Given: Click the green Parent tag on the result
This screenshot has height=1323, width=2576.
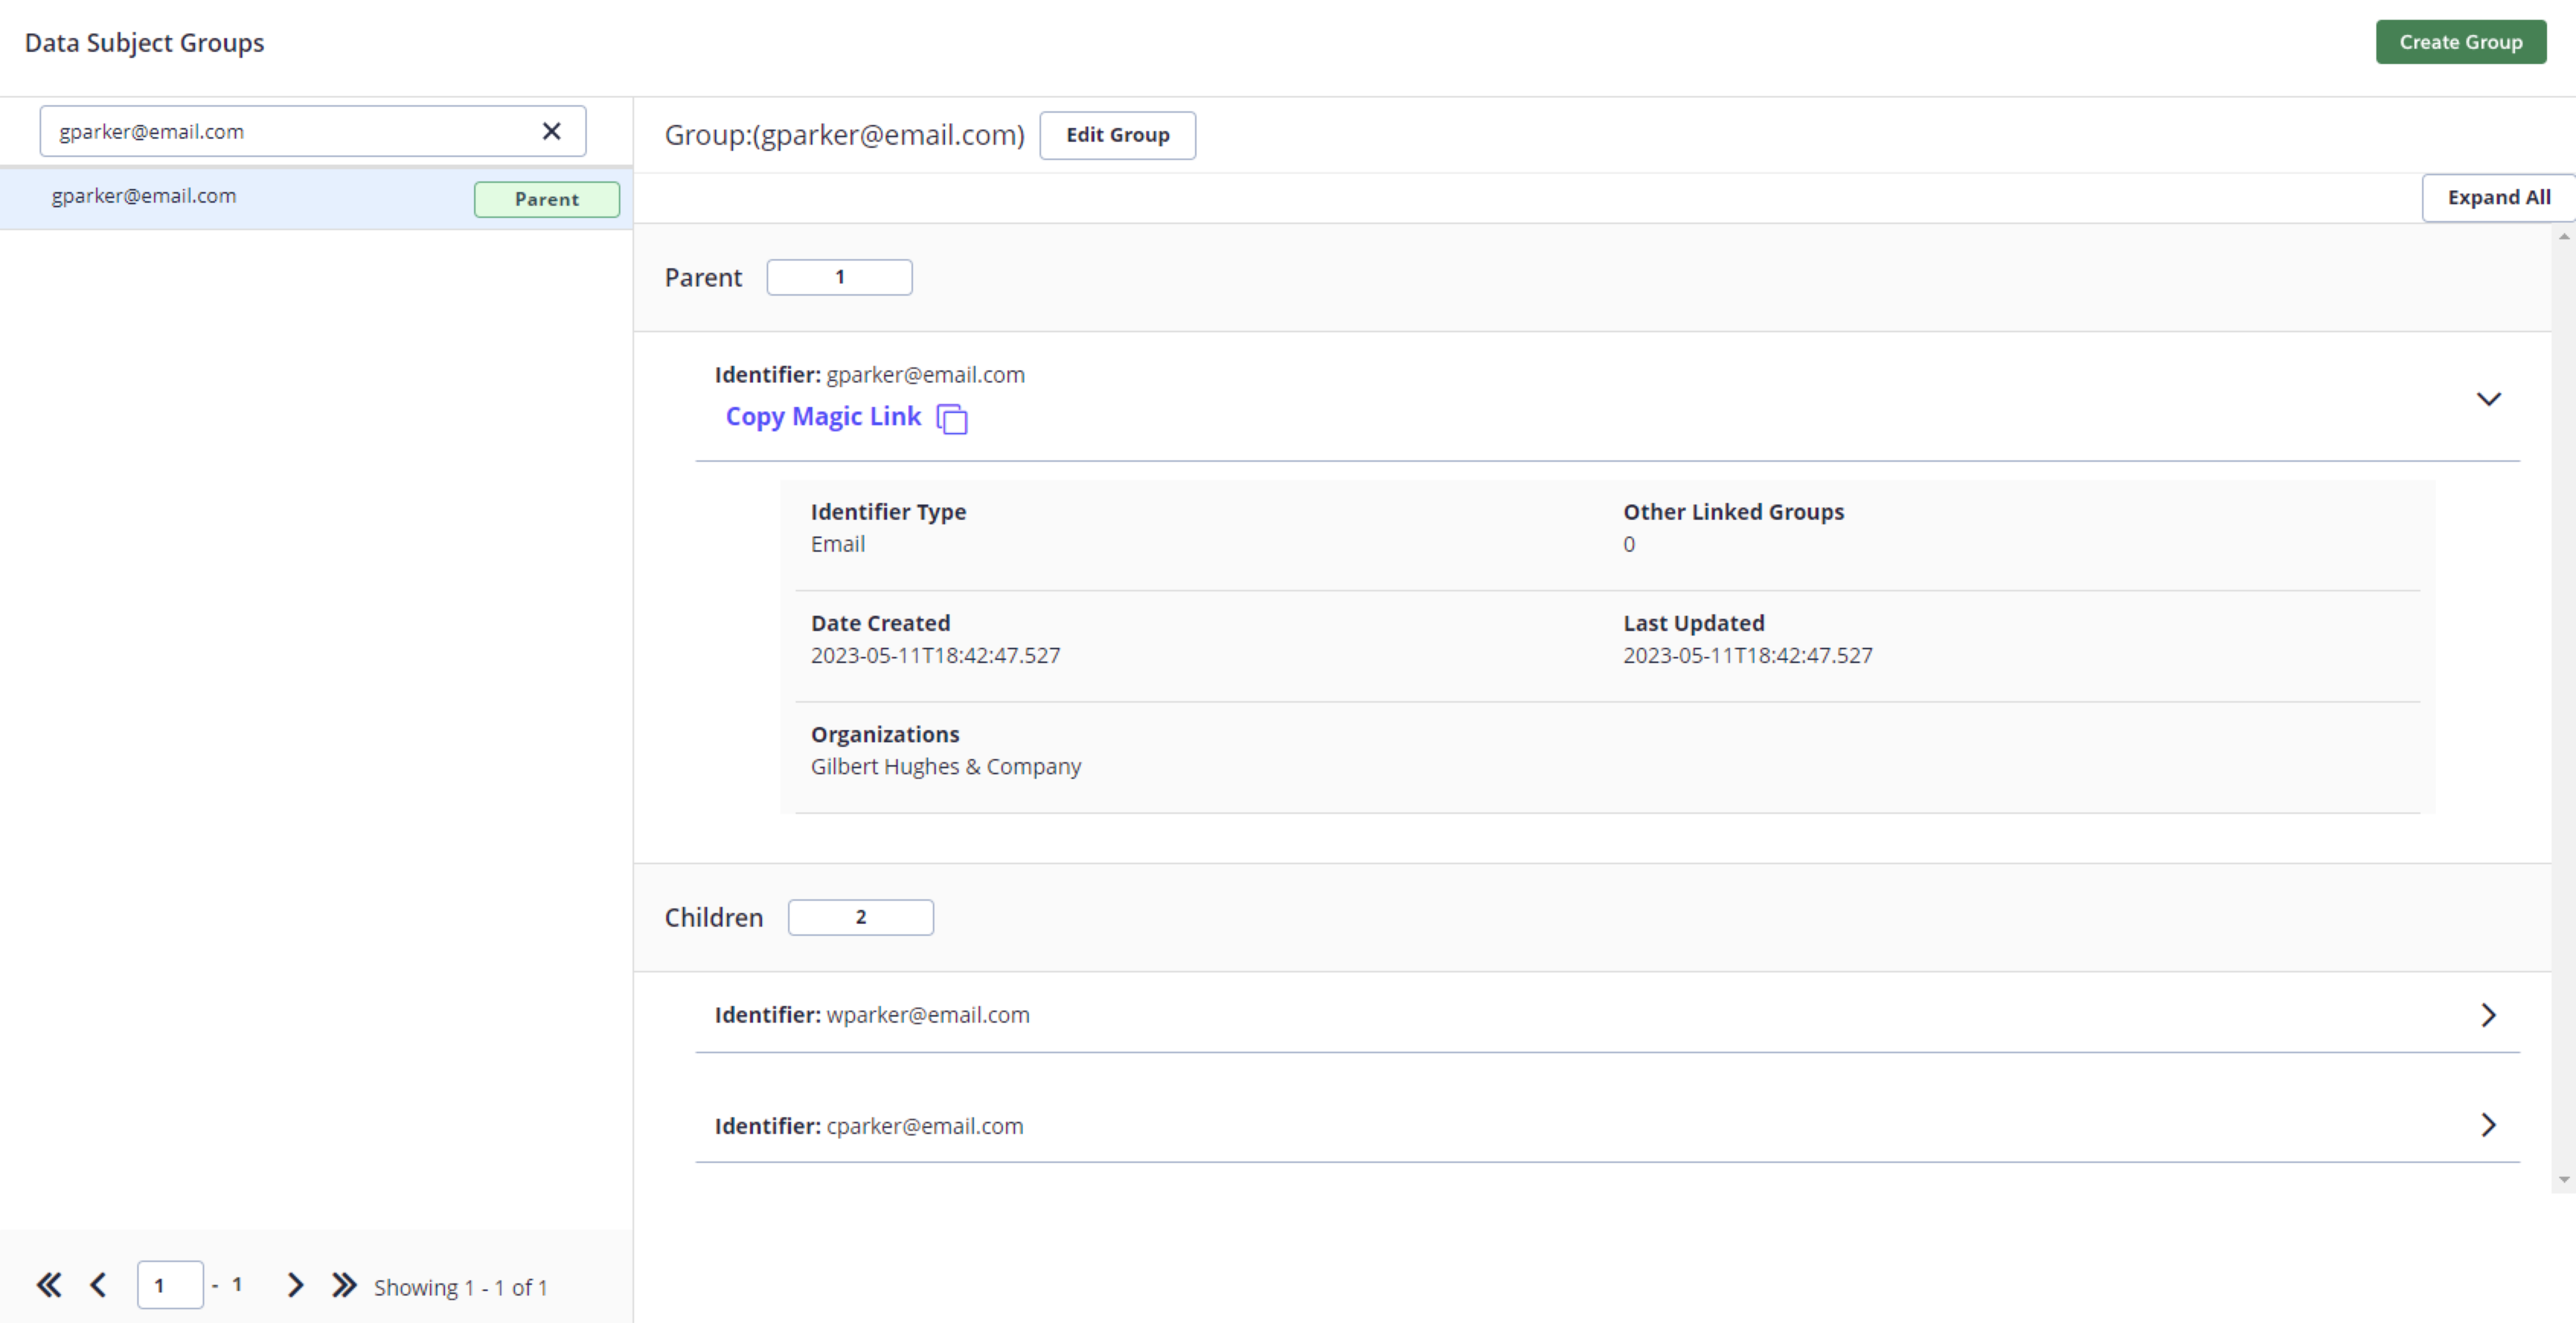Looking at the screenshot, I should [x=546, y=199].
